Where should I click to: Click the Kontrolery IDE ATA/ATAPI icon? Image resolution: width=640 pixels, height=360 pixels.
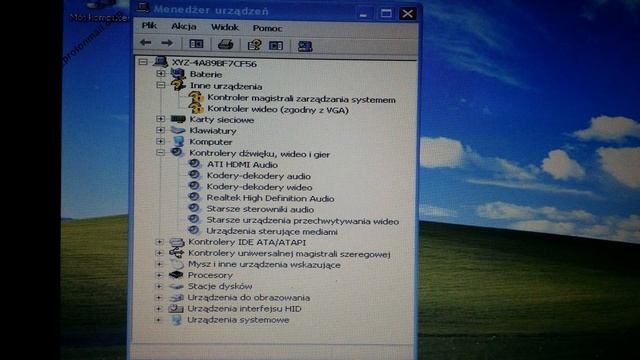[x=176, y=242]
